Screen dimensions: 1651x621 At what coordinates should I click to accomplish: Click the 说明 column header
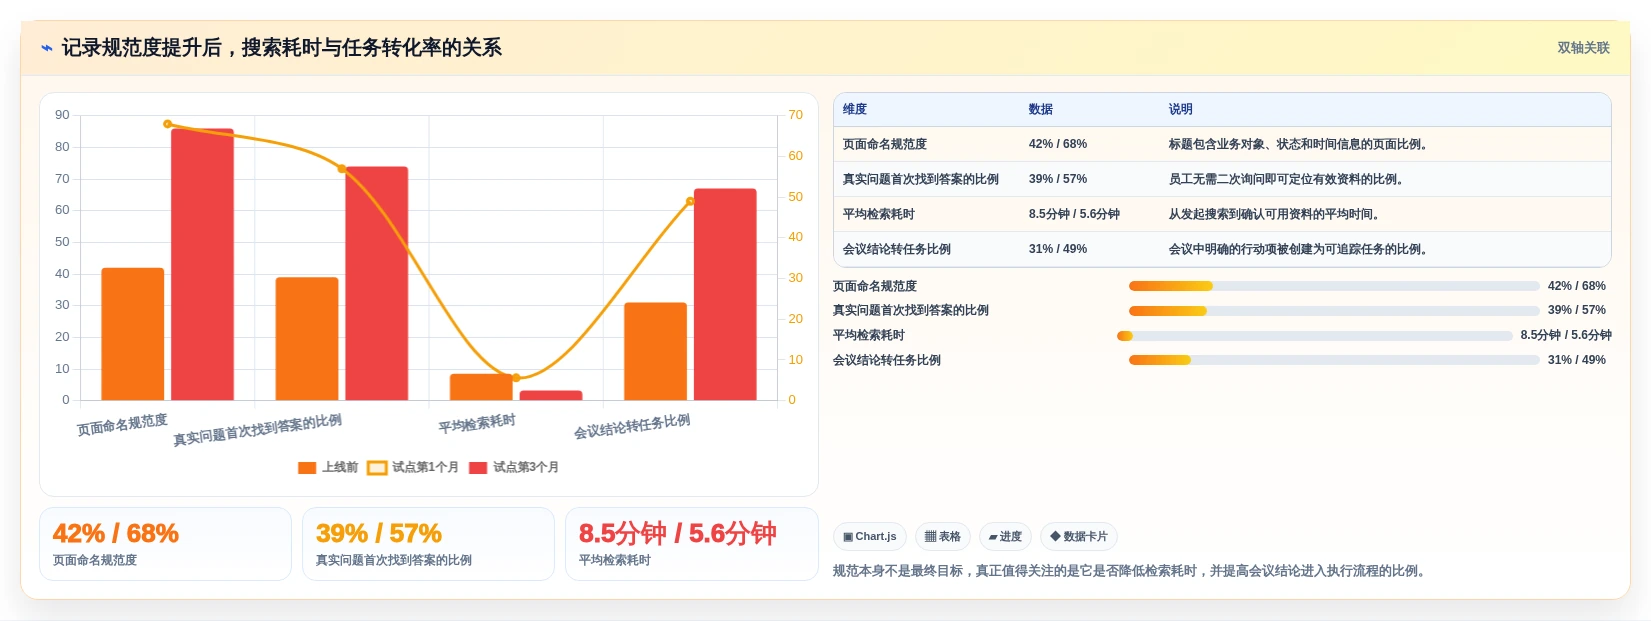(x=1181, y=109)
